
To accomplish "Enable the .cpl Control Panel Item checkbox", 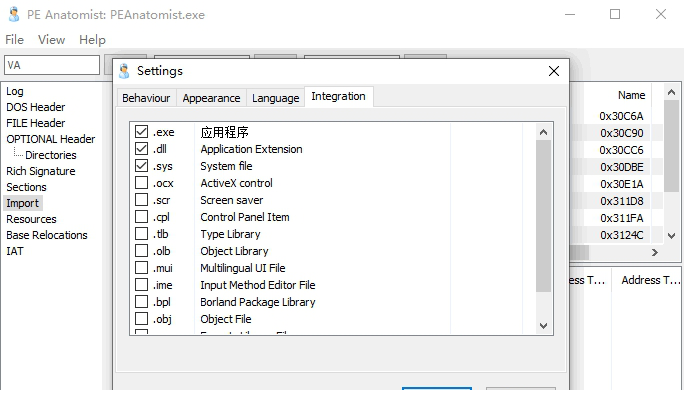I will [141, 217].
